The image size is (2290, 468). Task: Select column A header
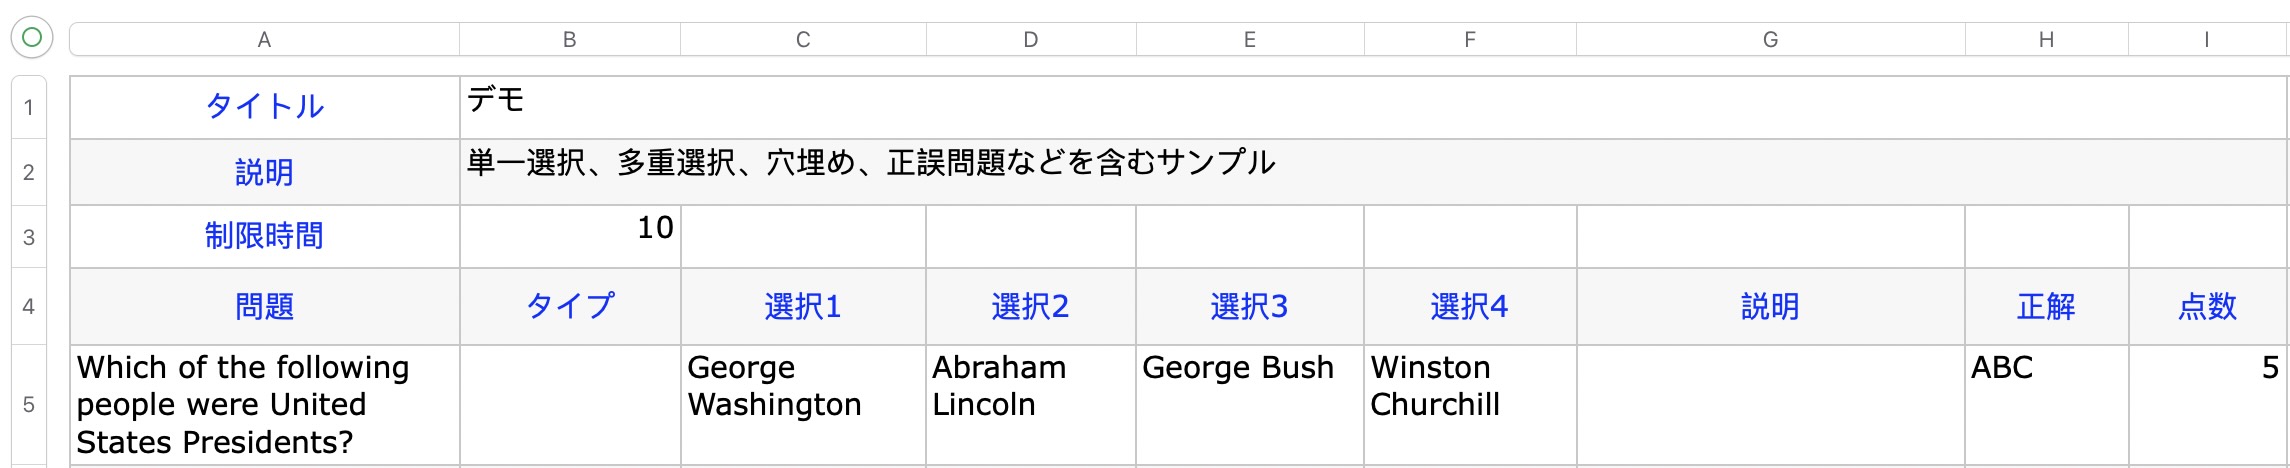(264, 40)
